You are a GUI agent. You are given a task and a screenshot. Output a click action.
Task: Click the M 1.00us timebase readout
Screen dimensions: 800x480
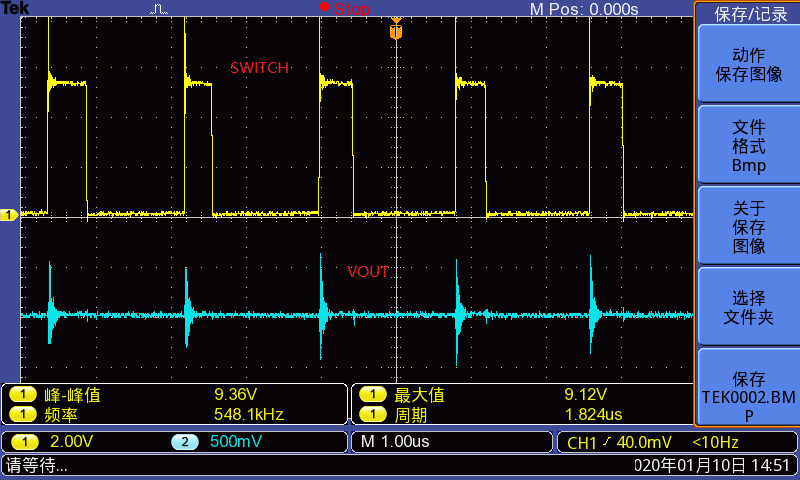(x=395, y=442)
